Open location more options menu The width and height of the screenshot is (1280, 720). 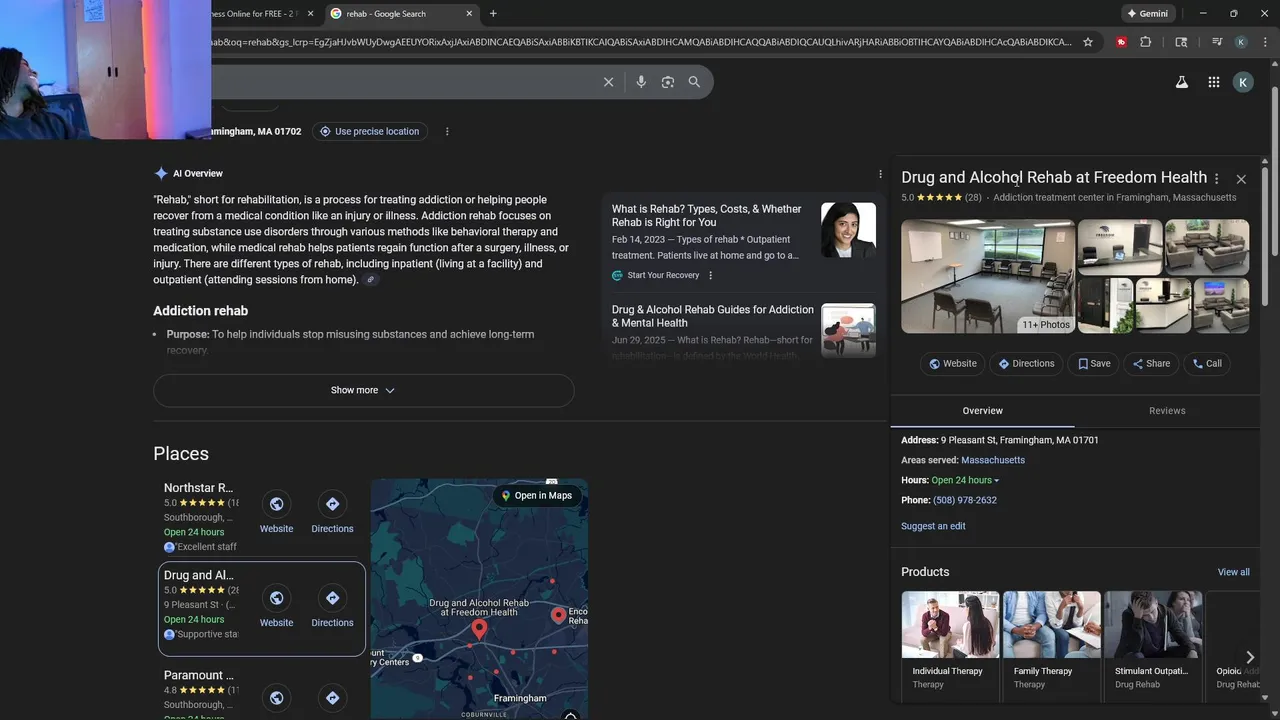[x=447, y=131]
